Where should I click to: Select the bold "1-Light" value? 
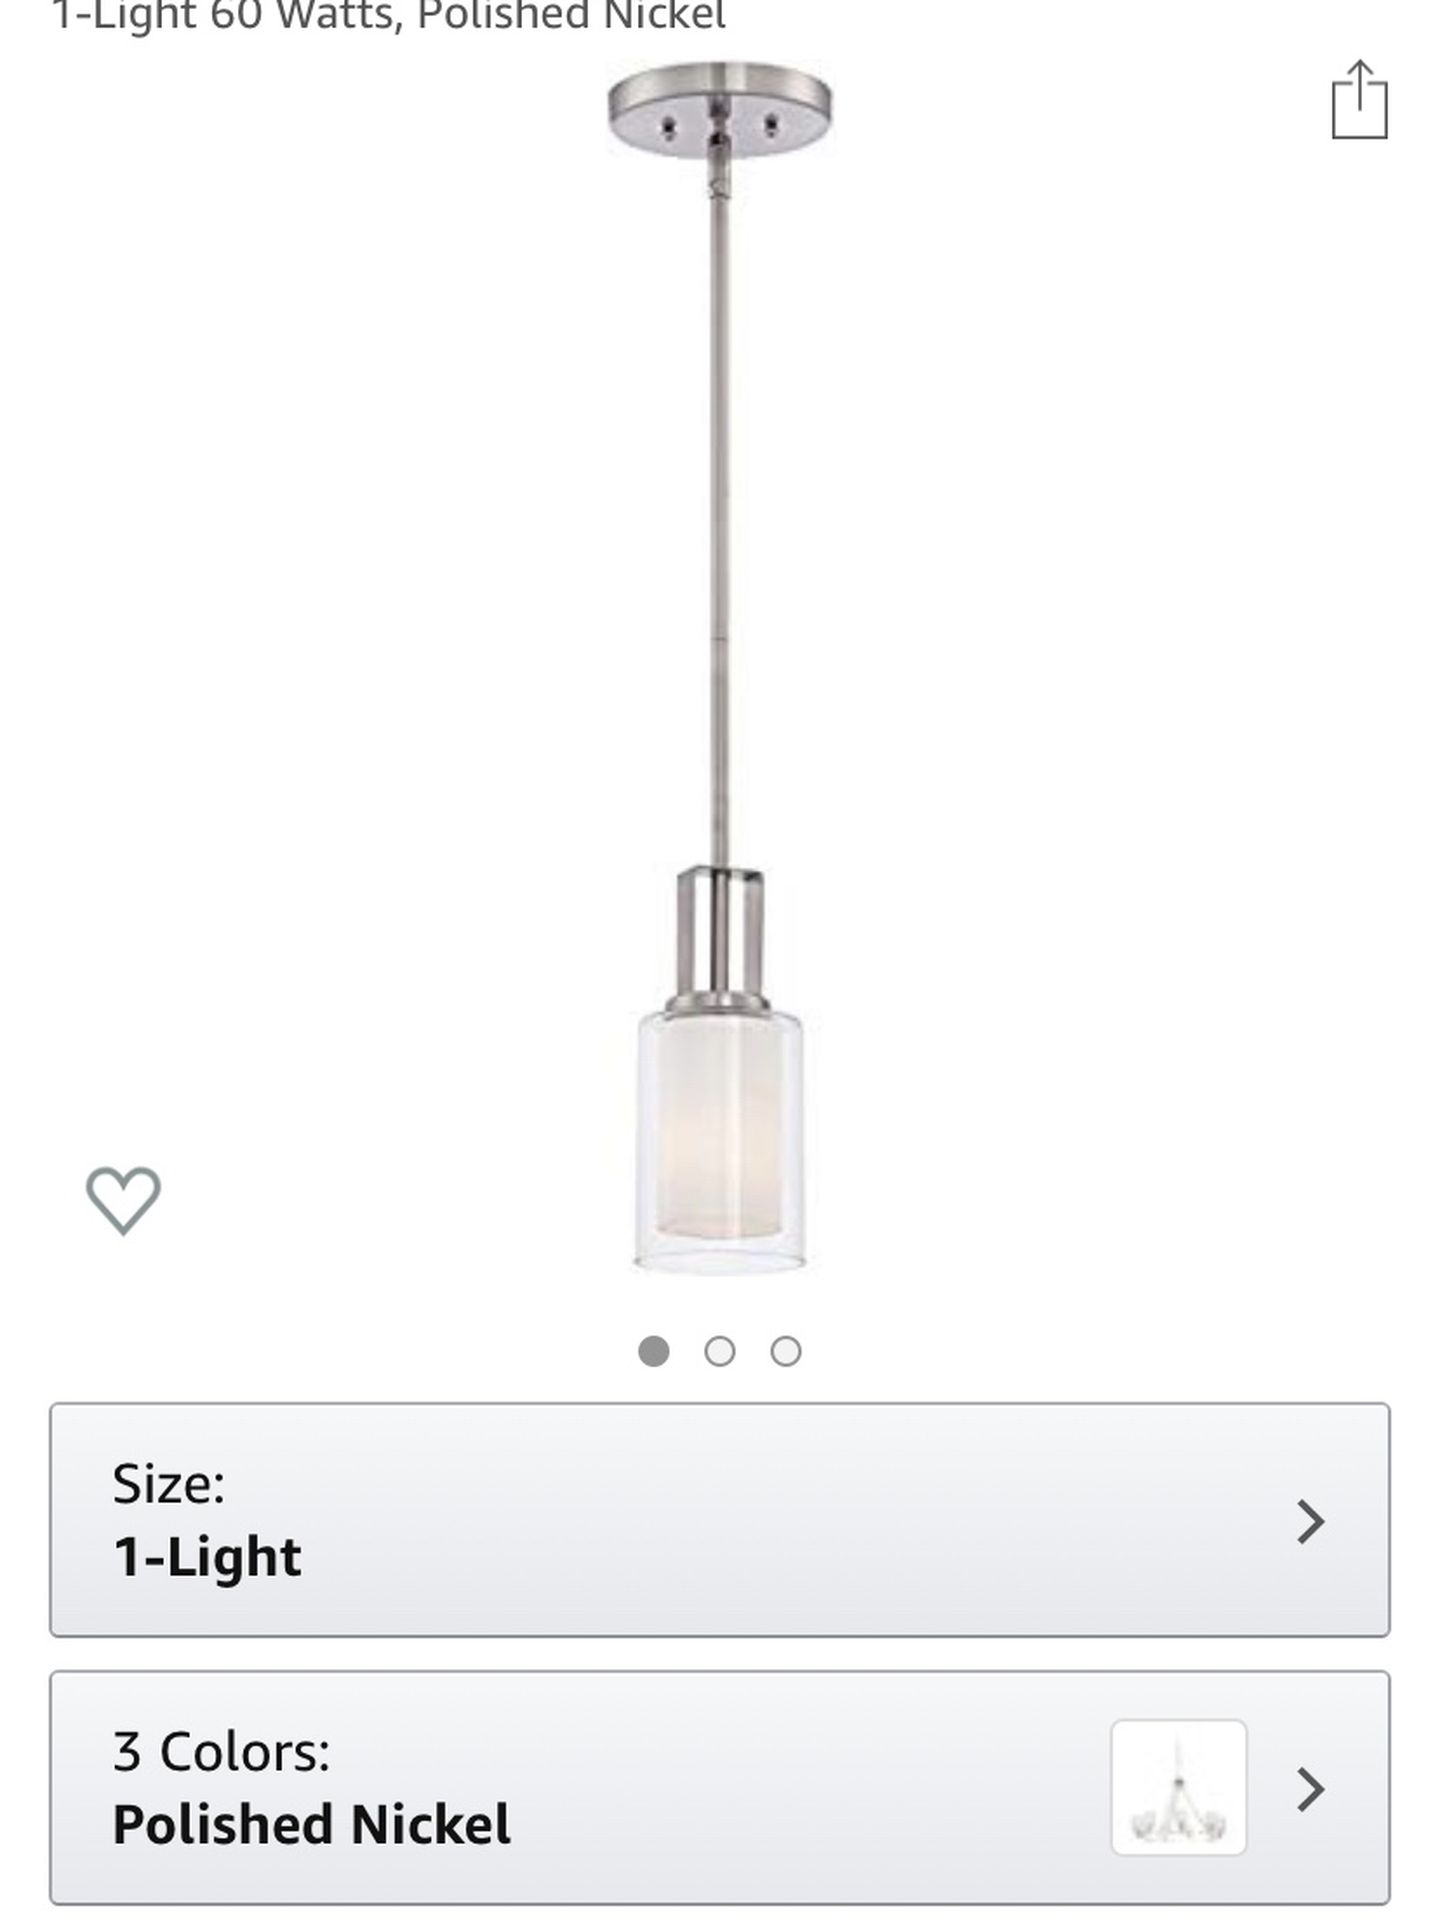[207, 1557]
